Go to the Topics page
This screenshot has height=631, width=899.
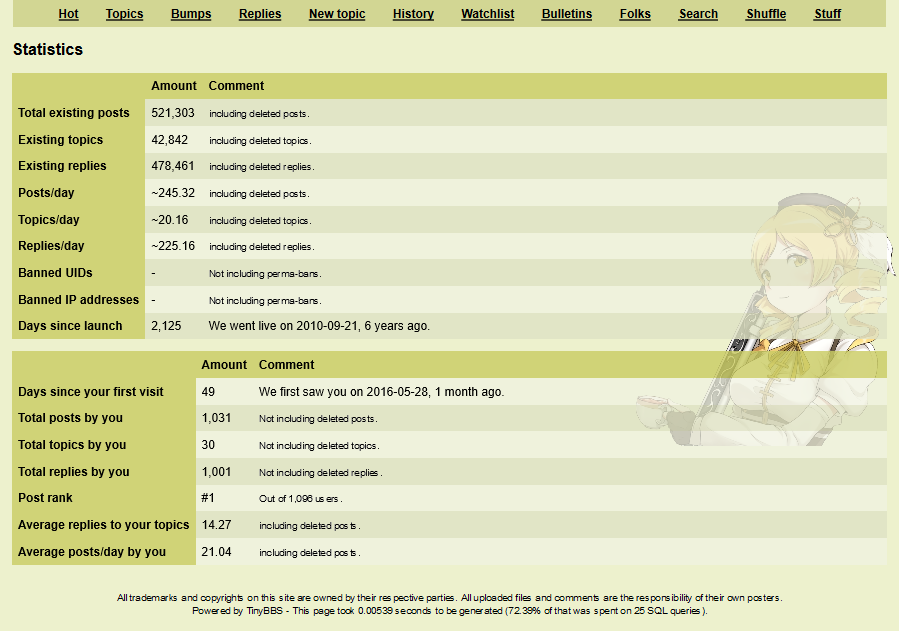[124, 14]
